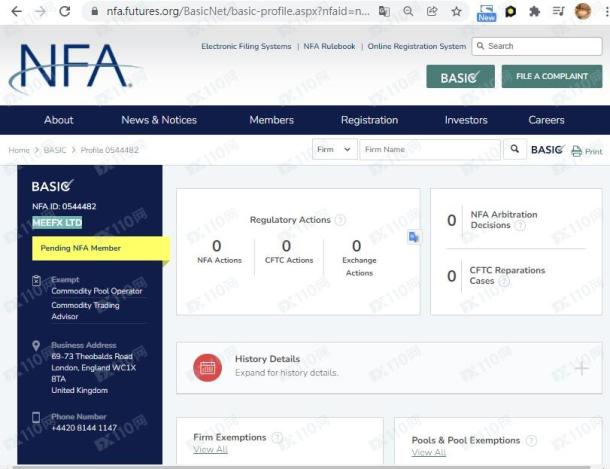Click the firm search magnifier button
The image size is (610, 469).
pos(515,149)
